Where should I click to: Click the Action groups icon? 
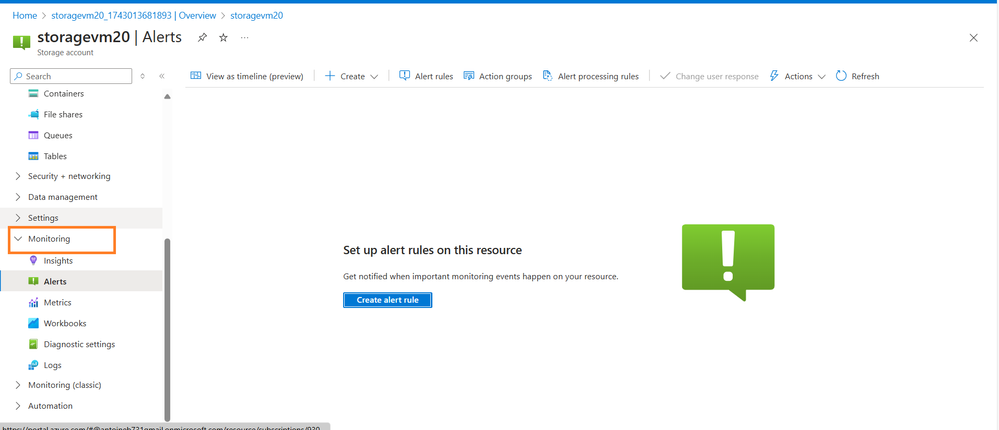[x=469, y=76]
